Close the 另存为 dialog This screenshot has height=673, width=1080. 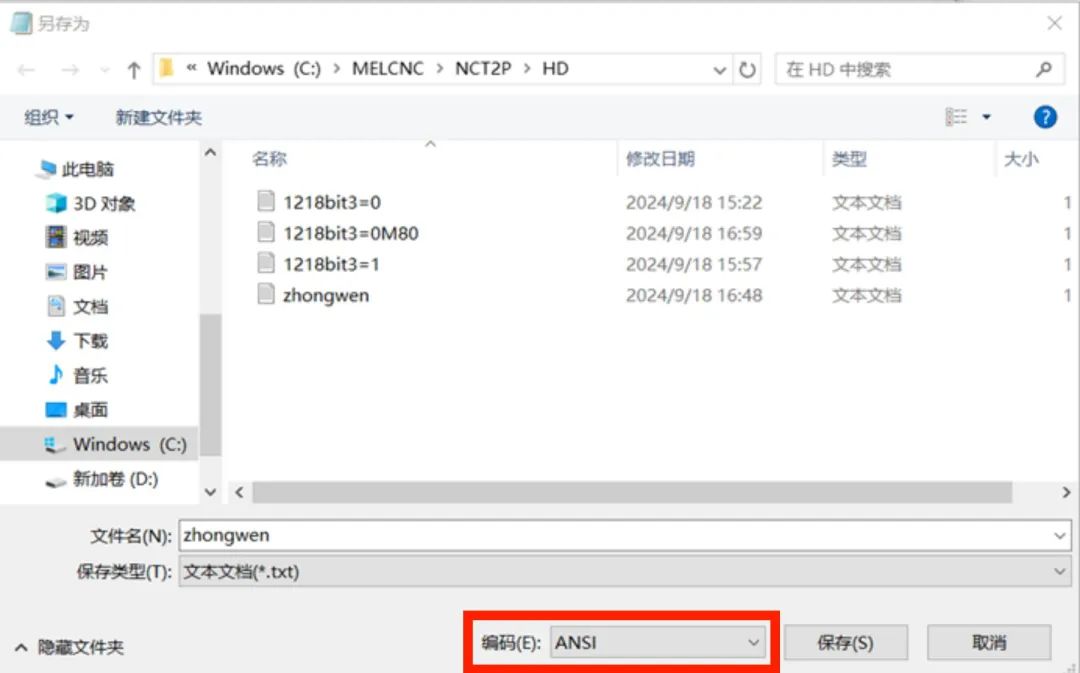click(x=1054, y=23)
